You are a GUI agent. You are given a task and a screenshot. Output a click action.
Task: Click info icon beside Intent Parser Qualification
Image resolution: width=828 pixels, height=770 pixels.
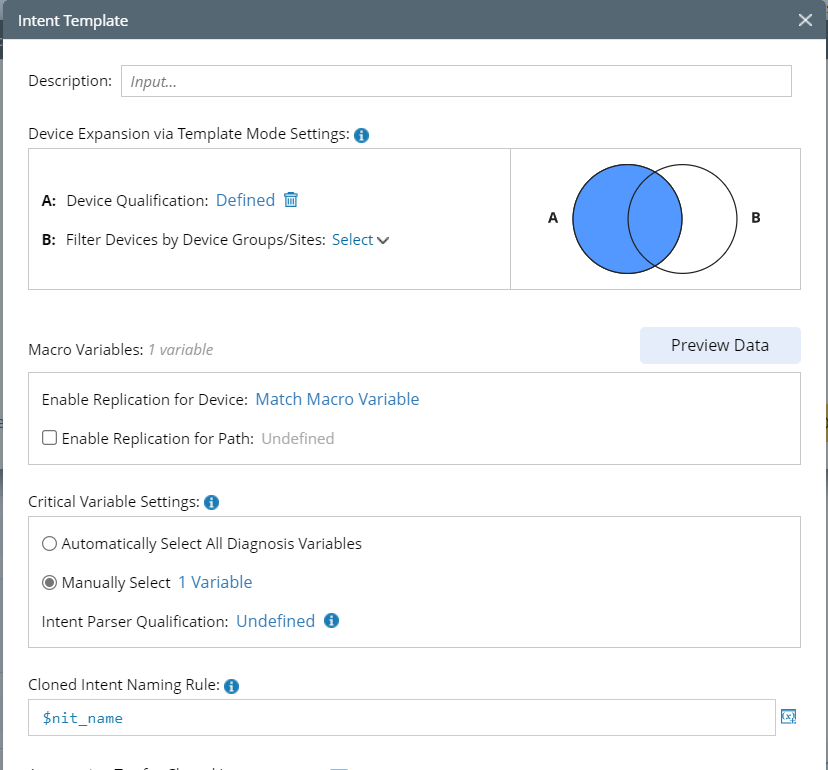pos(332,621)
